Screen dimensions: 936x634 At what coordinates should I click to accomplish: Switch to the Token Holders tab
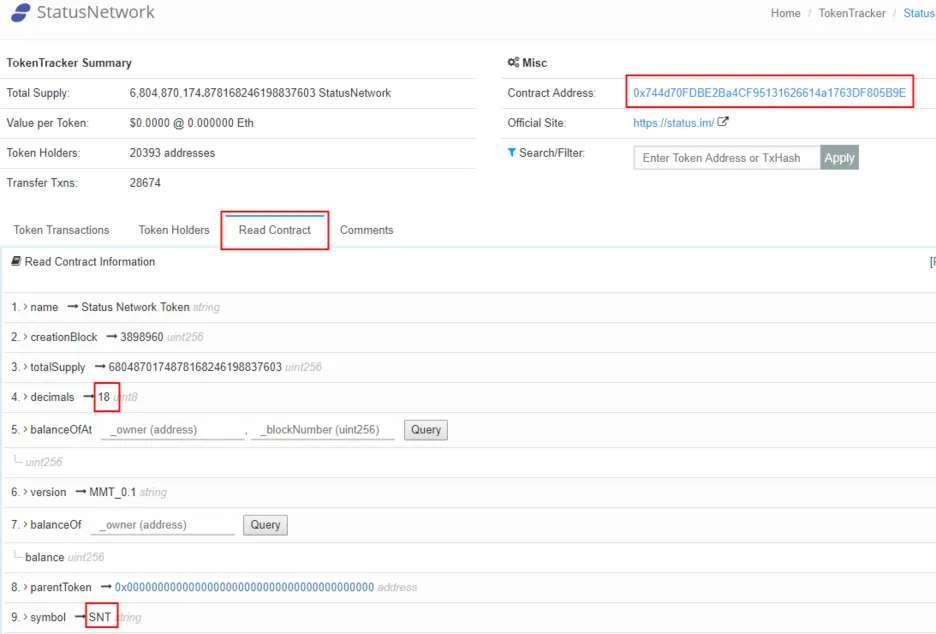(x=174, y=230)
